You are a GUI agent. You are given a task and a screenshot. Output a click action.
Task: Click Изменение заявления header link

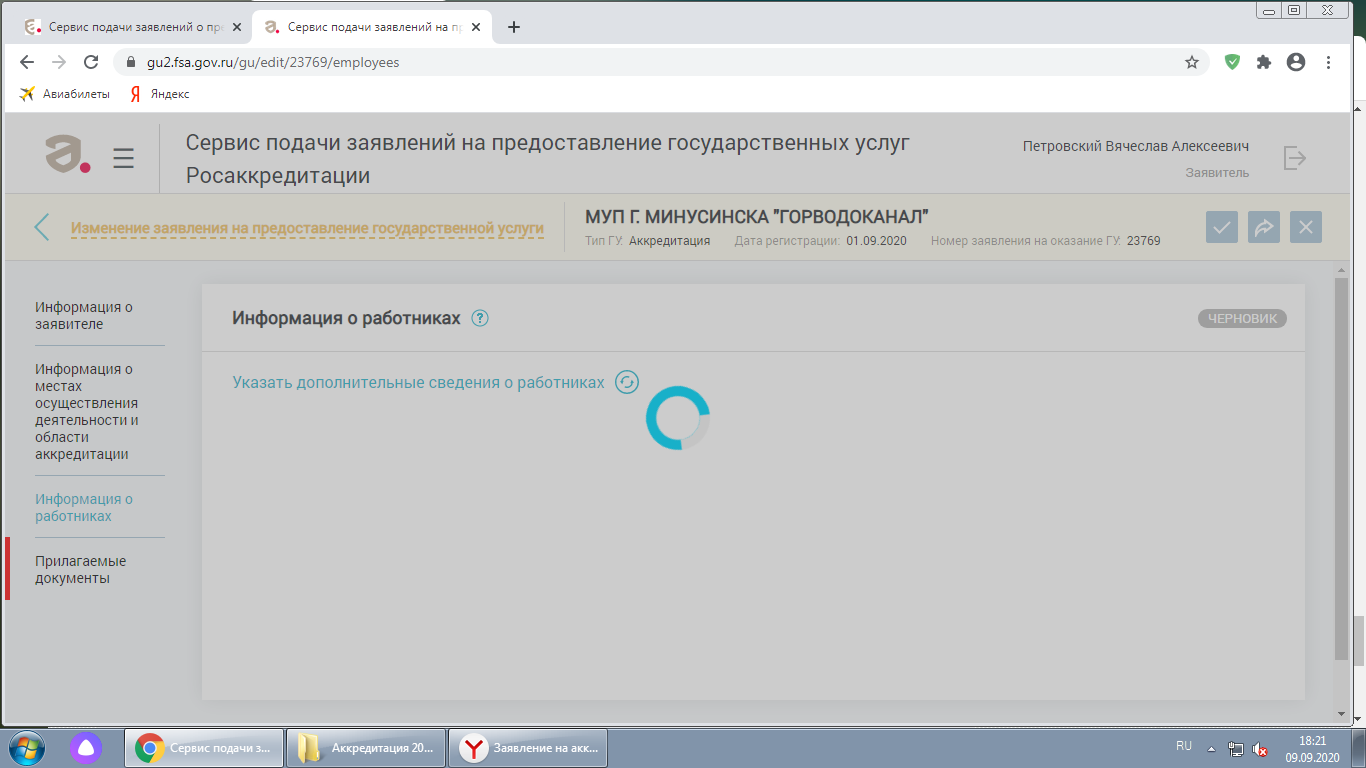[x=307, y=228]
